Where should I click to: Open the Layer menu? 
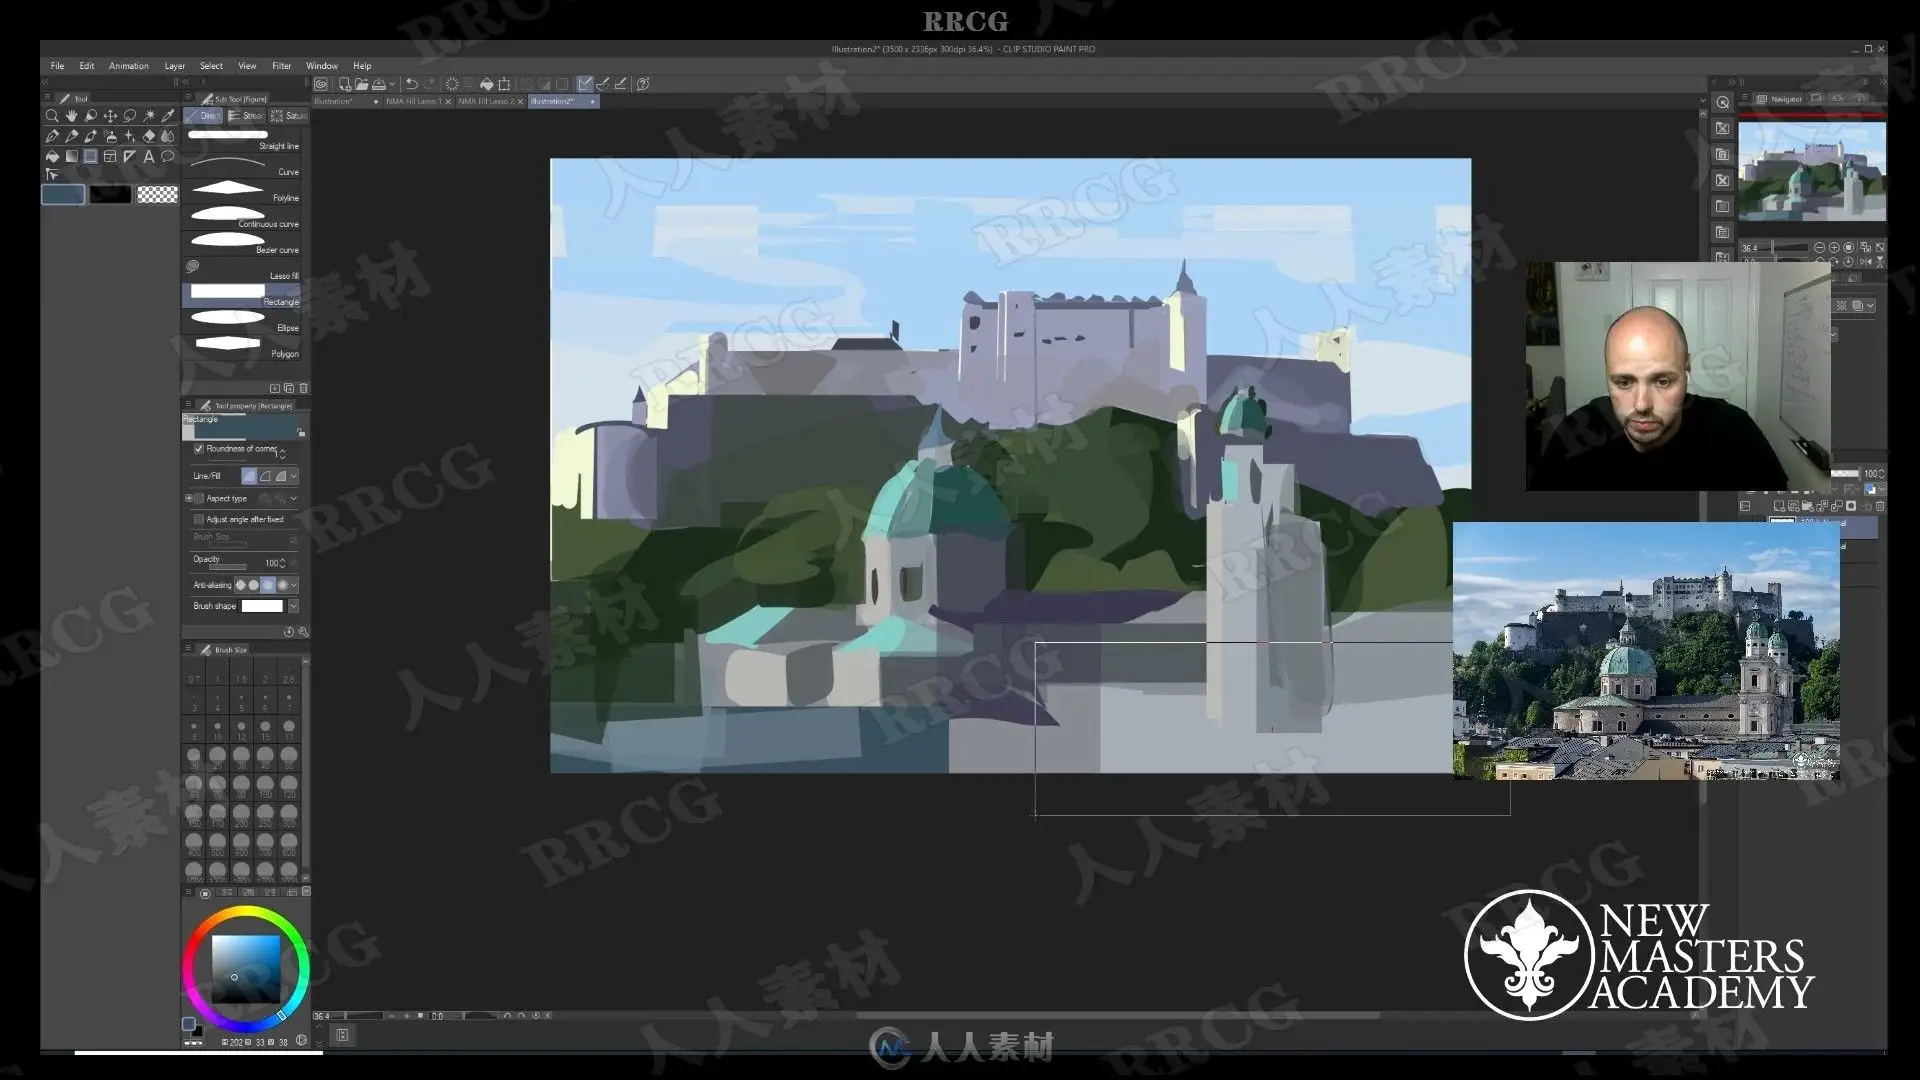175,66
